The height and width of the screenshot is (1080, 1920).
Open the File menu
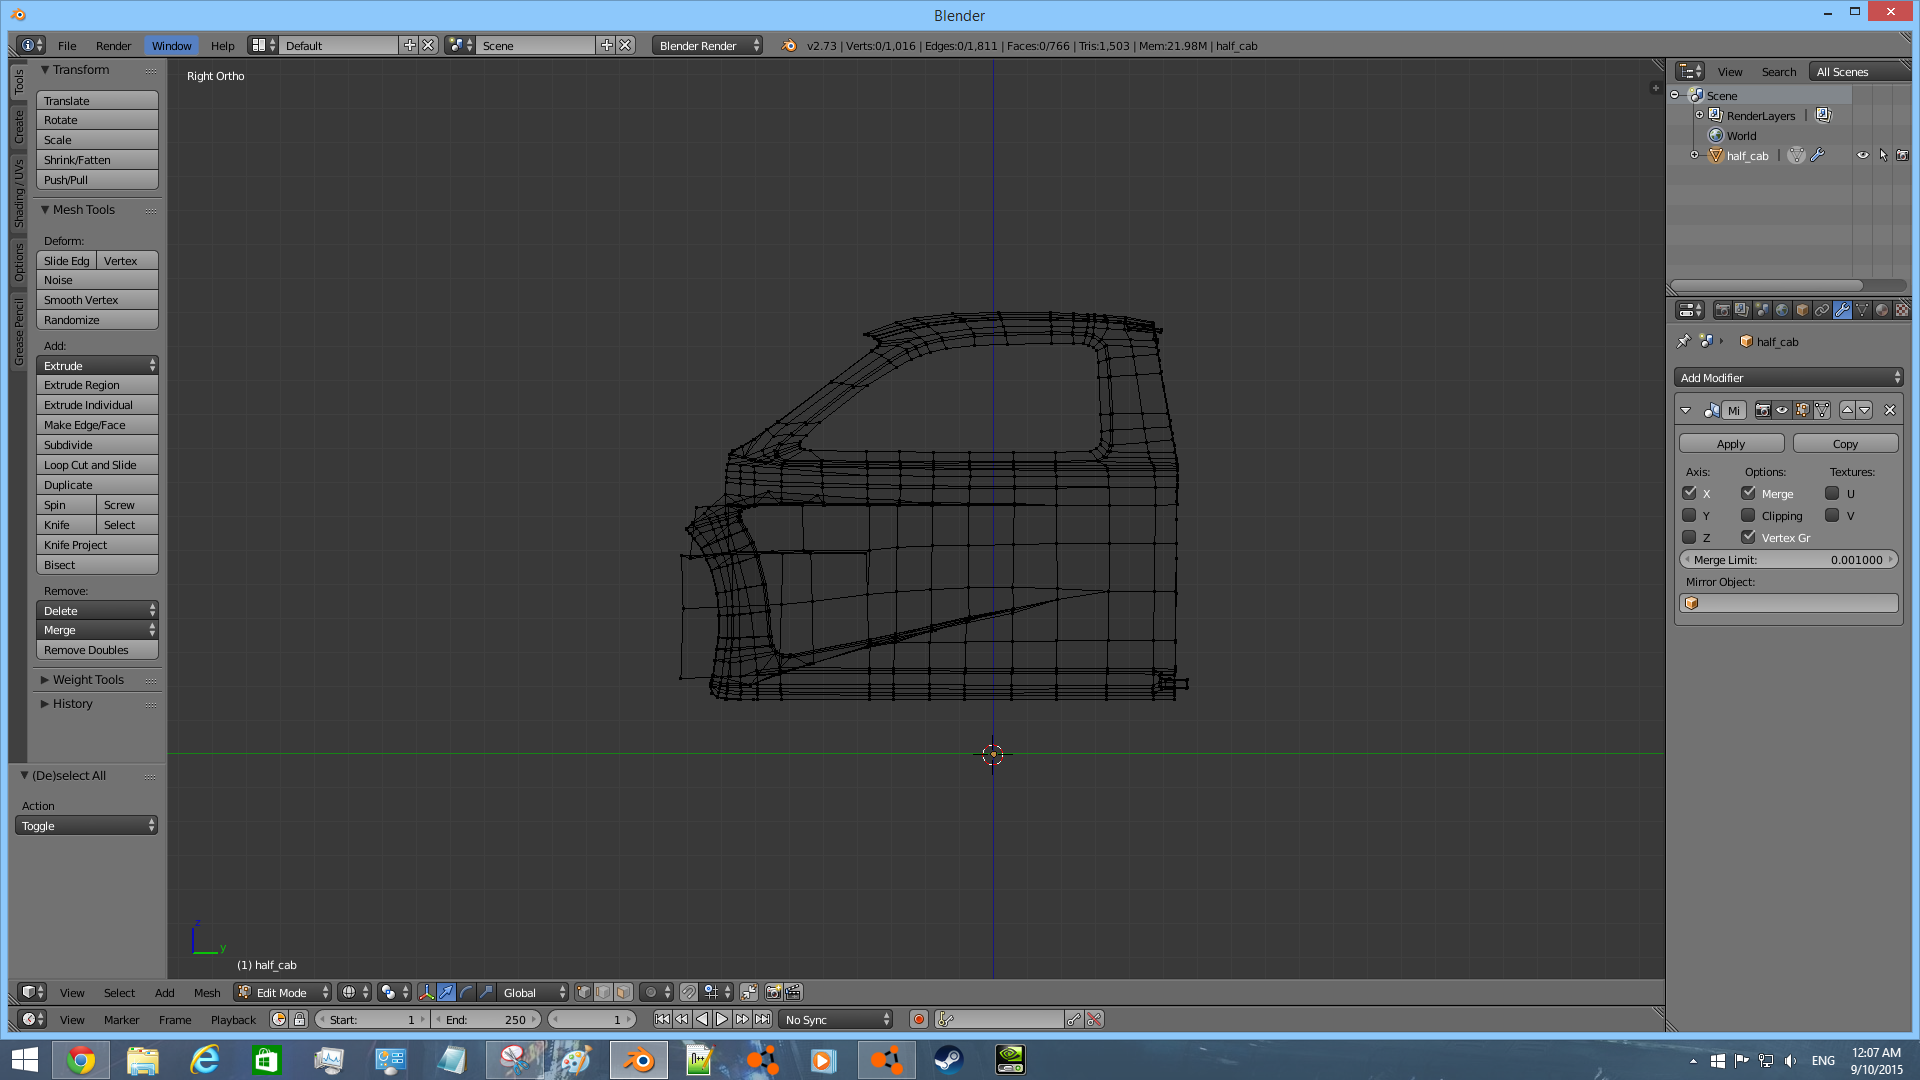coord(67,45)
